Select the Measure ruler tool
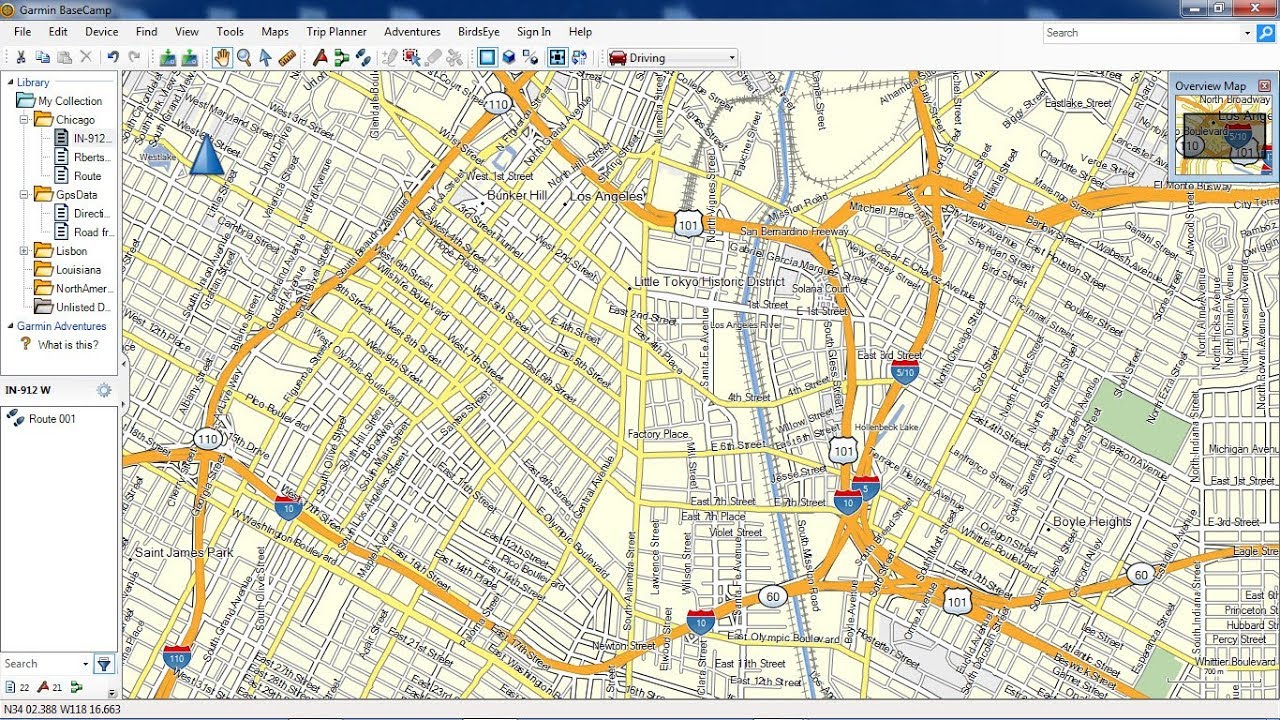The image size is (1280, 720). click(x=287, y=58)
